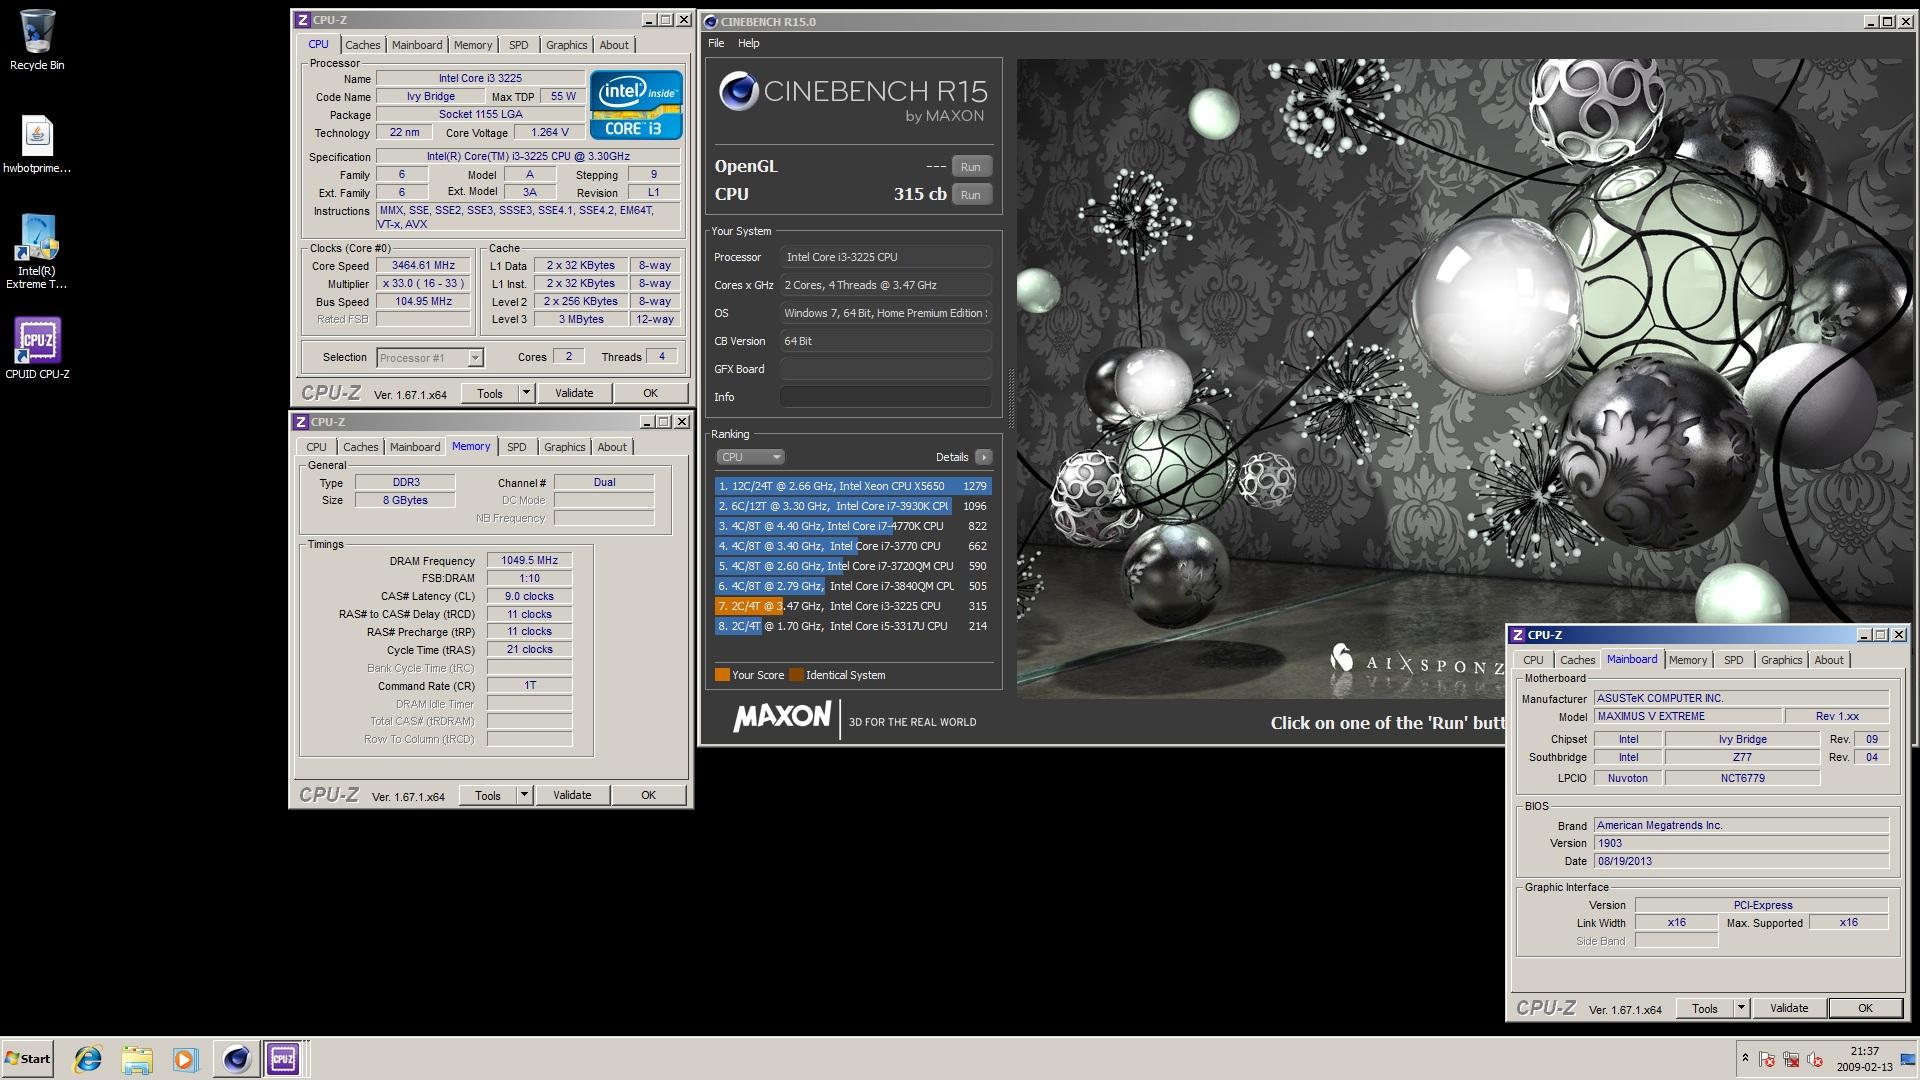Select ranking row Intel Core i5-3317U

(853, 626)
